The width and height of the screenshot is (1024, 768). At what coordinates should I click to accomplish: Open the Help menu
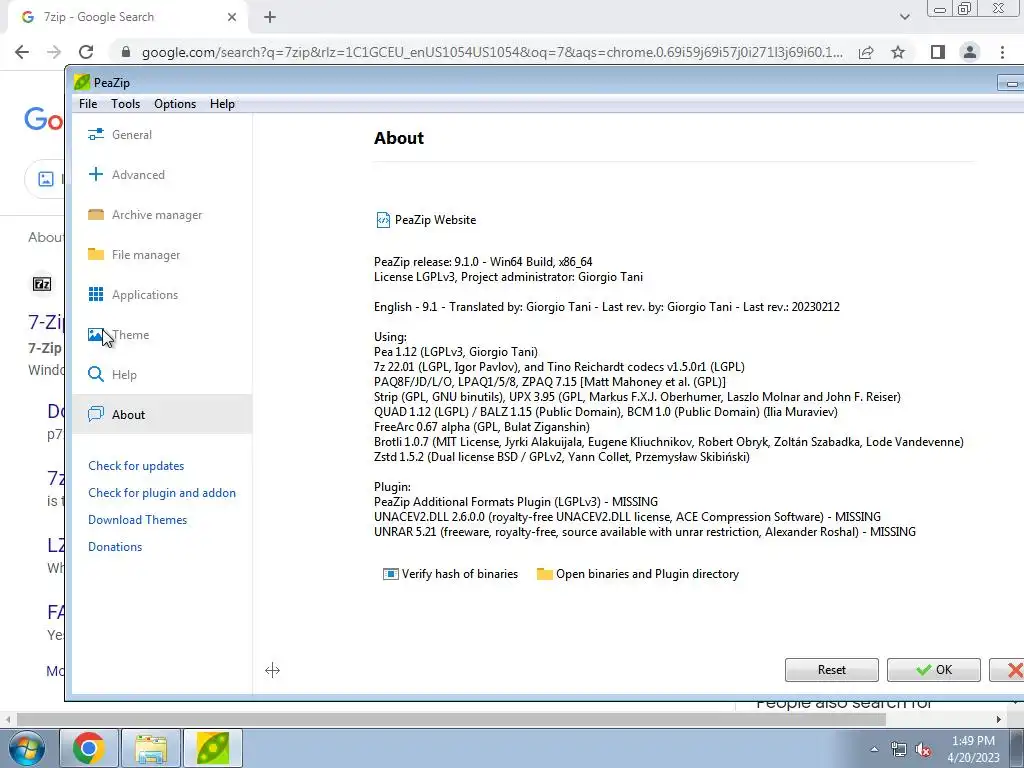click(x=222, y=104)
